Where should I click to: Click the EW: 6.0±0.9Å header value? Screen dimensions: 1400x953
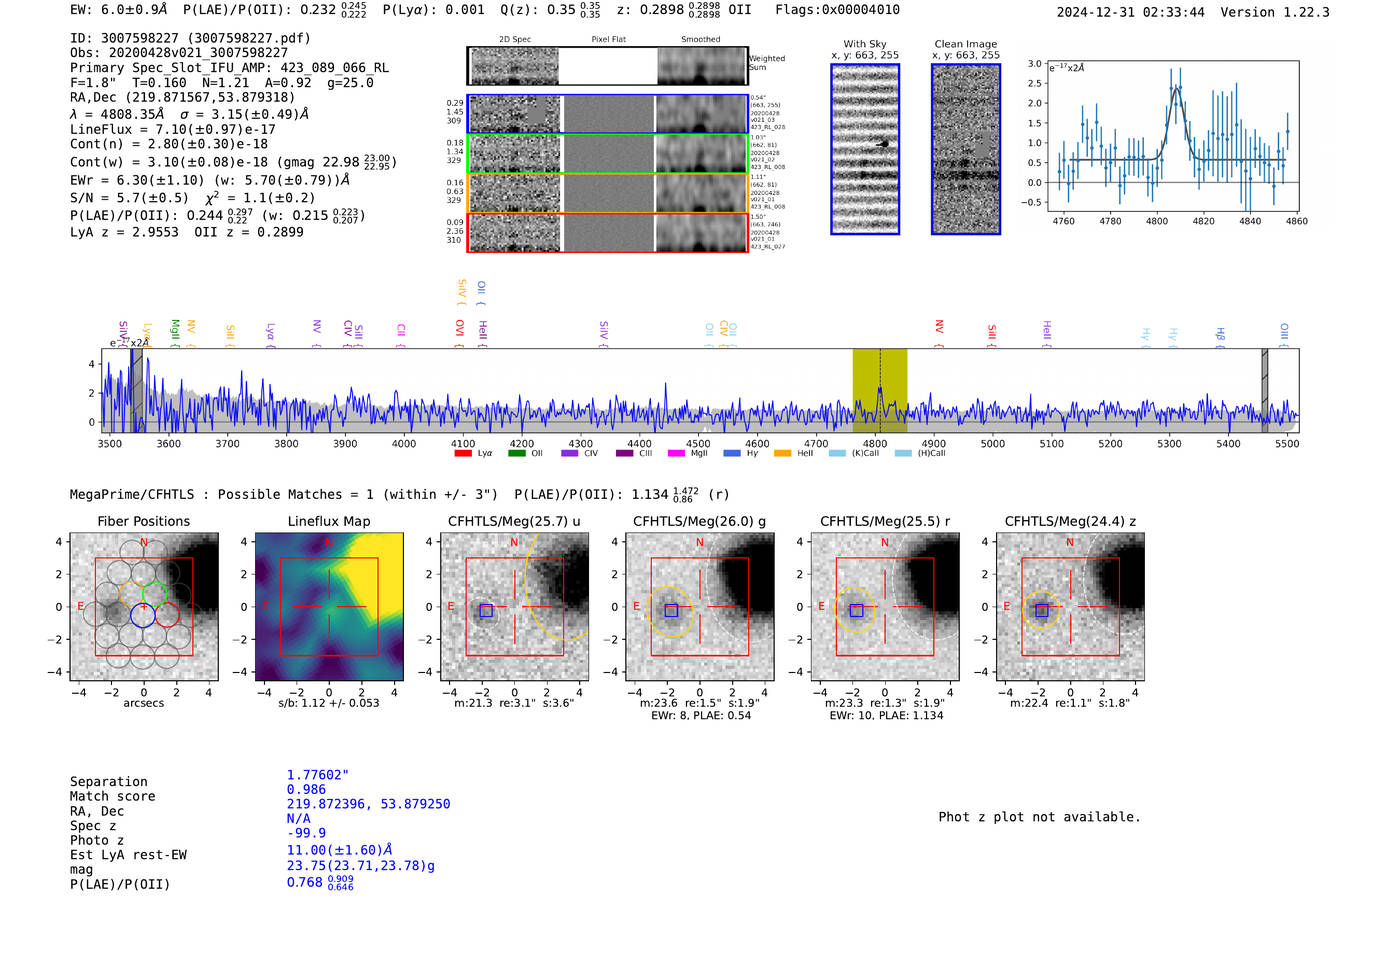pos(119,10)
